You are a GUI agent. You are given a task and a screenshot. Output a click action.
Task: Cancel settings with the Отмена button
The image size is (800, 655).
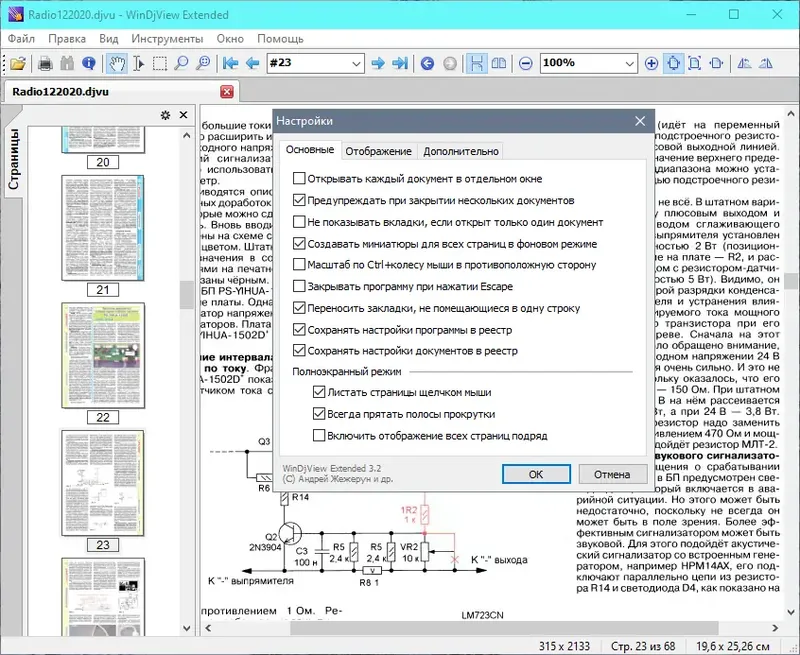point(612,474)
